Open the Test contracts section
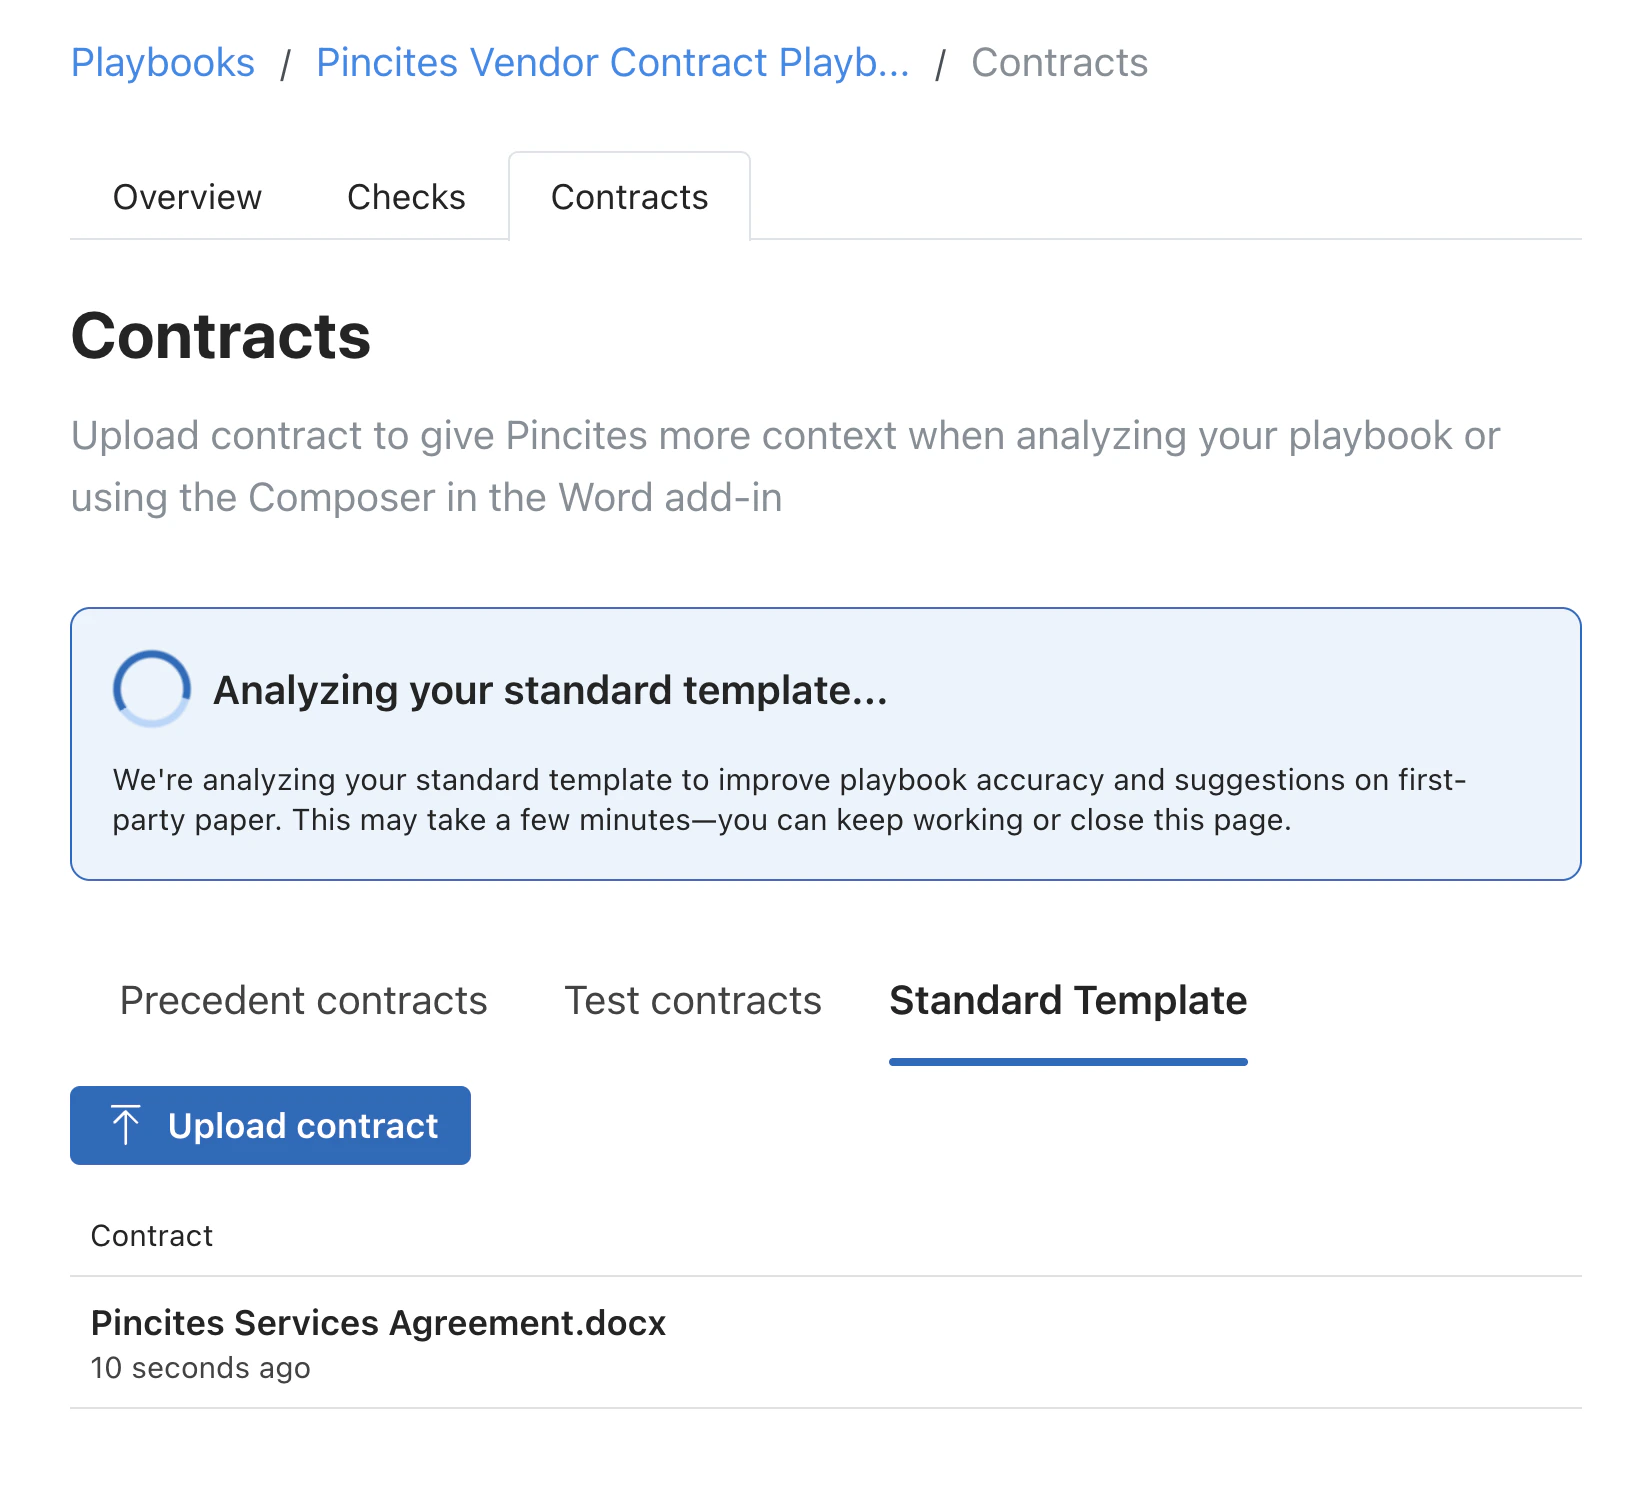The width and height of the screenshot is (1638, 1498). pyautogui.click(x=693, y=1000)
